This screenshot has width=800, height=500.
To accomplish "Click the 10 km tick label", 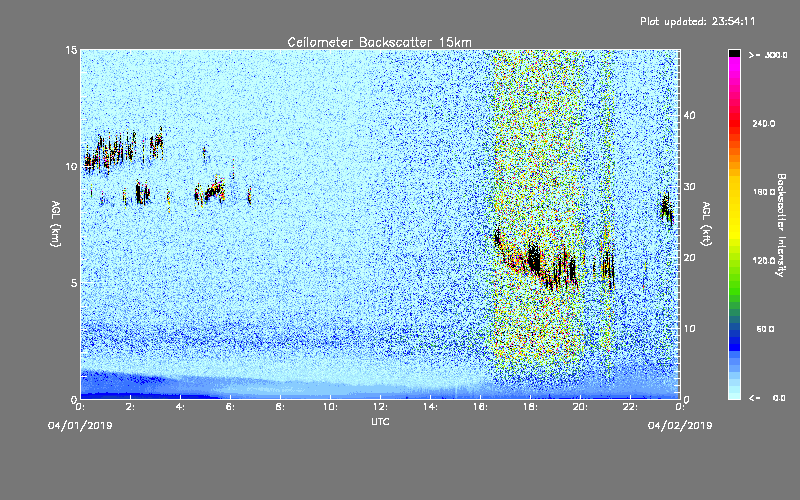I will (x=71, y=166).
